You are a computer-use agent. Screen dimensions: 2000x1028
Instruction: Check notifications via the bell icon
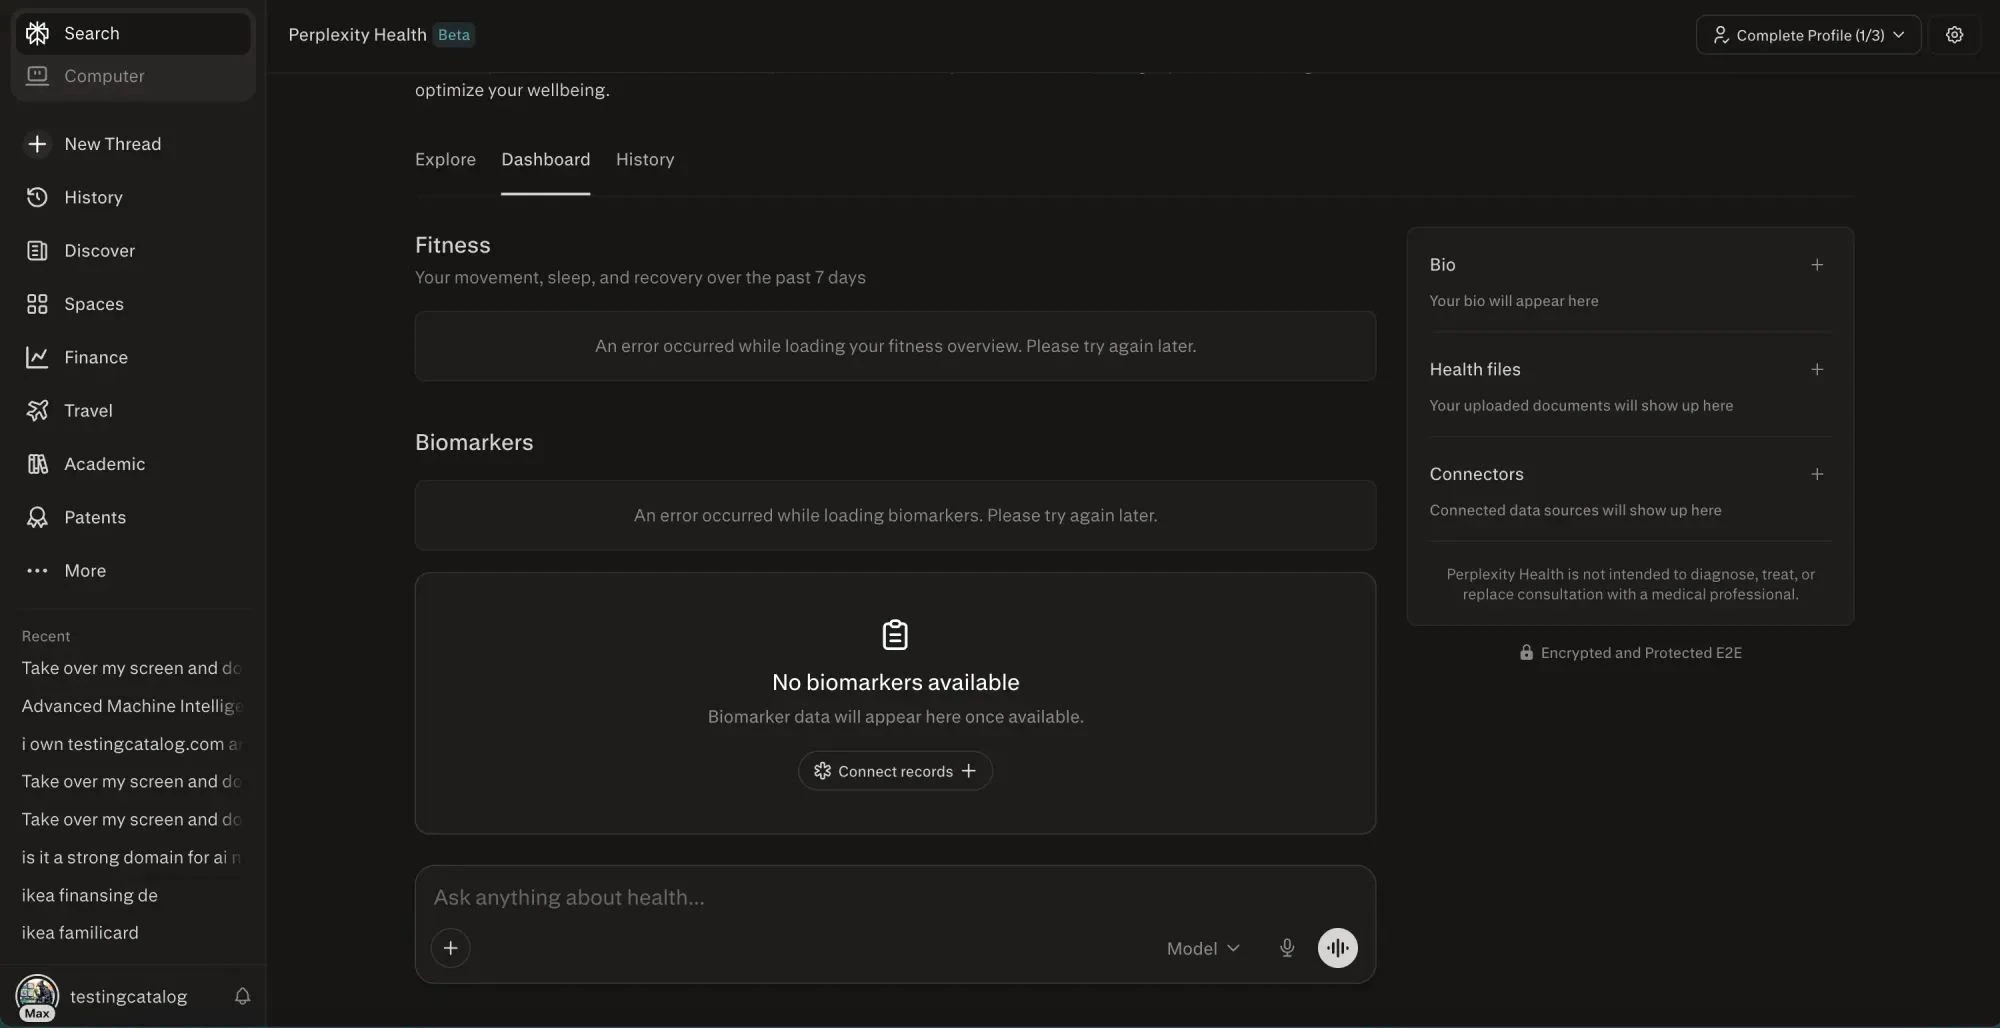click(242, 996)
